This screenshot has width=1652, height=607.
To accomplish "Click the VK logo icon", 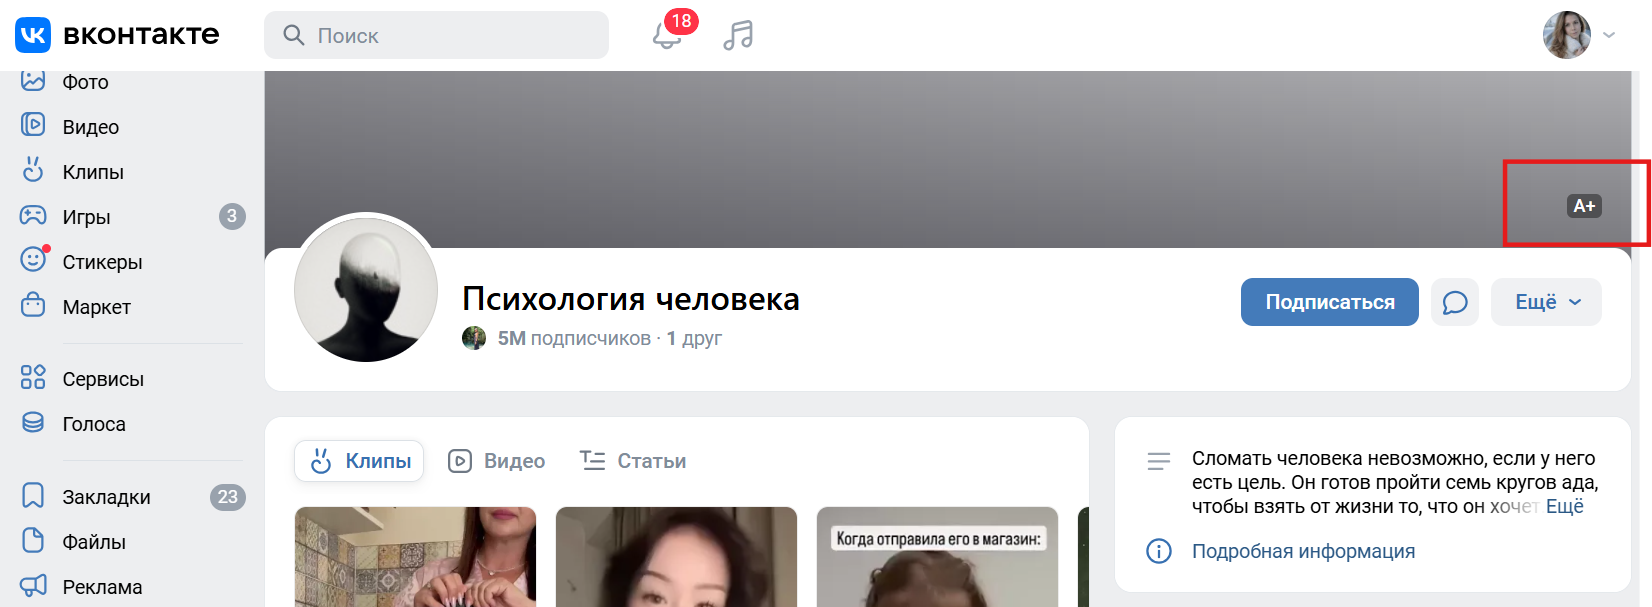I will point(33,35).
